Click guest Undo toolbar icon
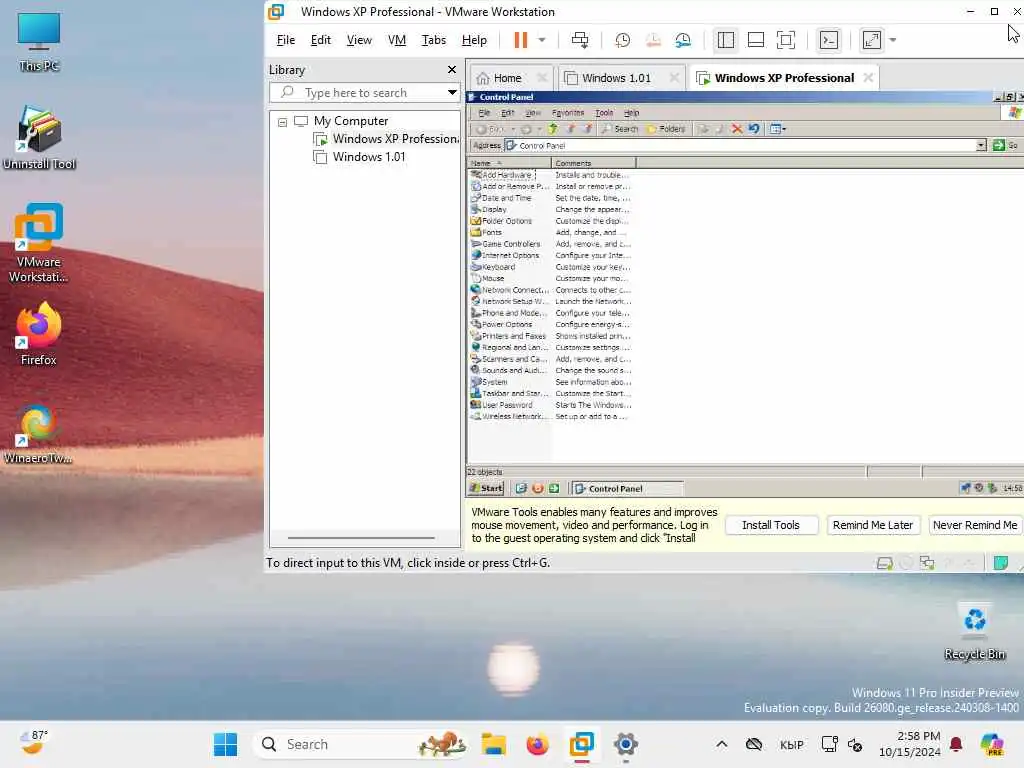This screenshot has width=1024, height=768. tap(754, 129)
